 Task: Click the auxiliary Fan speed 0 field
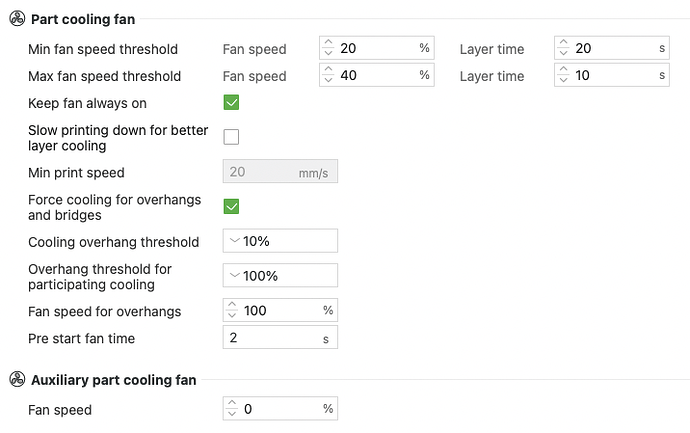coord(280,409)
